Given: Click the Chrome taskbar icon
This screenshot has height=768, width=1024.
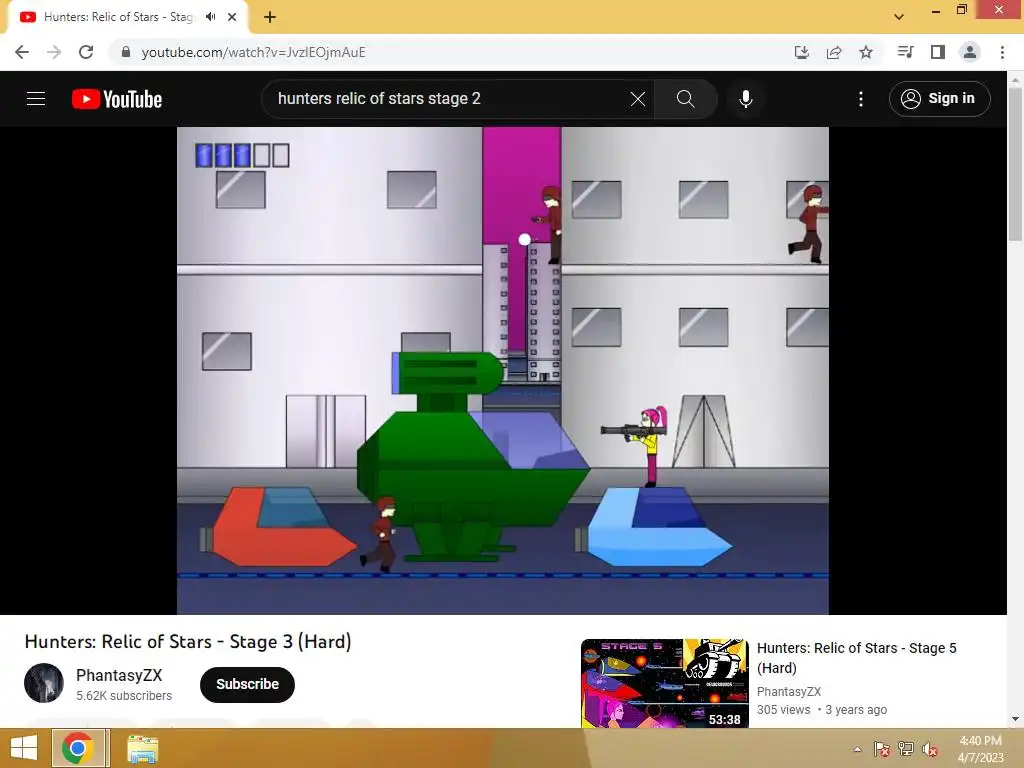Looking at the screenshot, I should [x=78, y=748].
